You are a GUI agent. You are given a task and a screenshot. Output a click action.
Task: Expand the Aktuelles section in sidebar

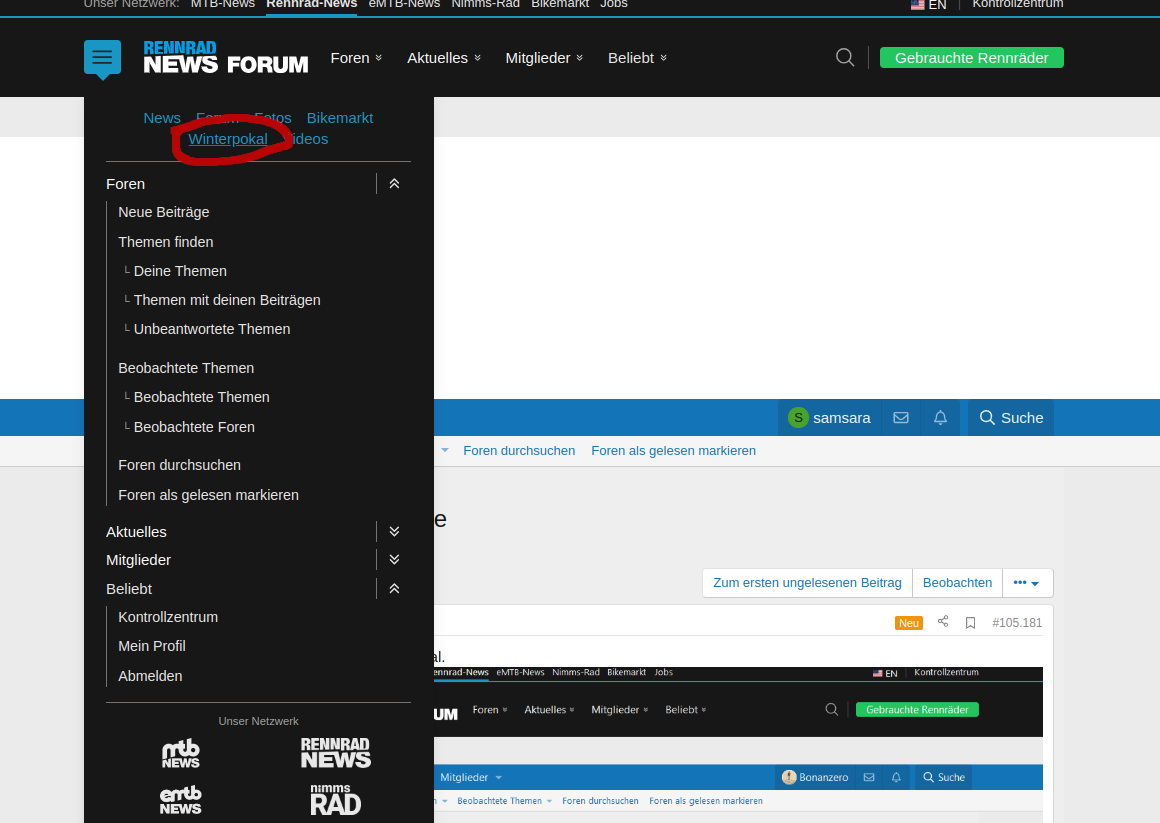pos(394,532)
